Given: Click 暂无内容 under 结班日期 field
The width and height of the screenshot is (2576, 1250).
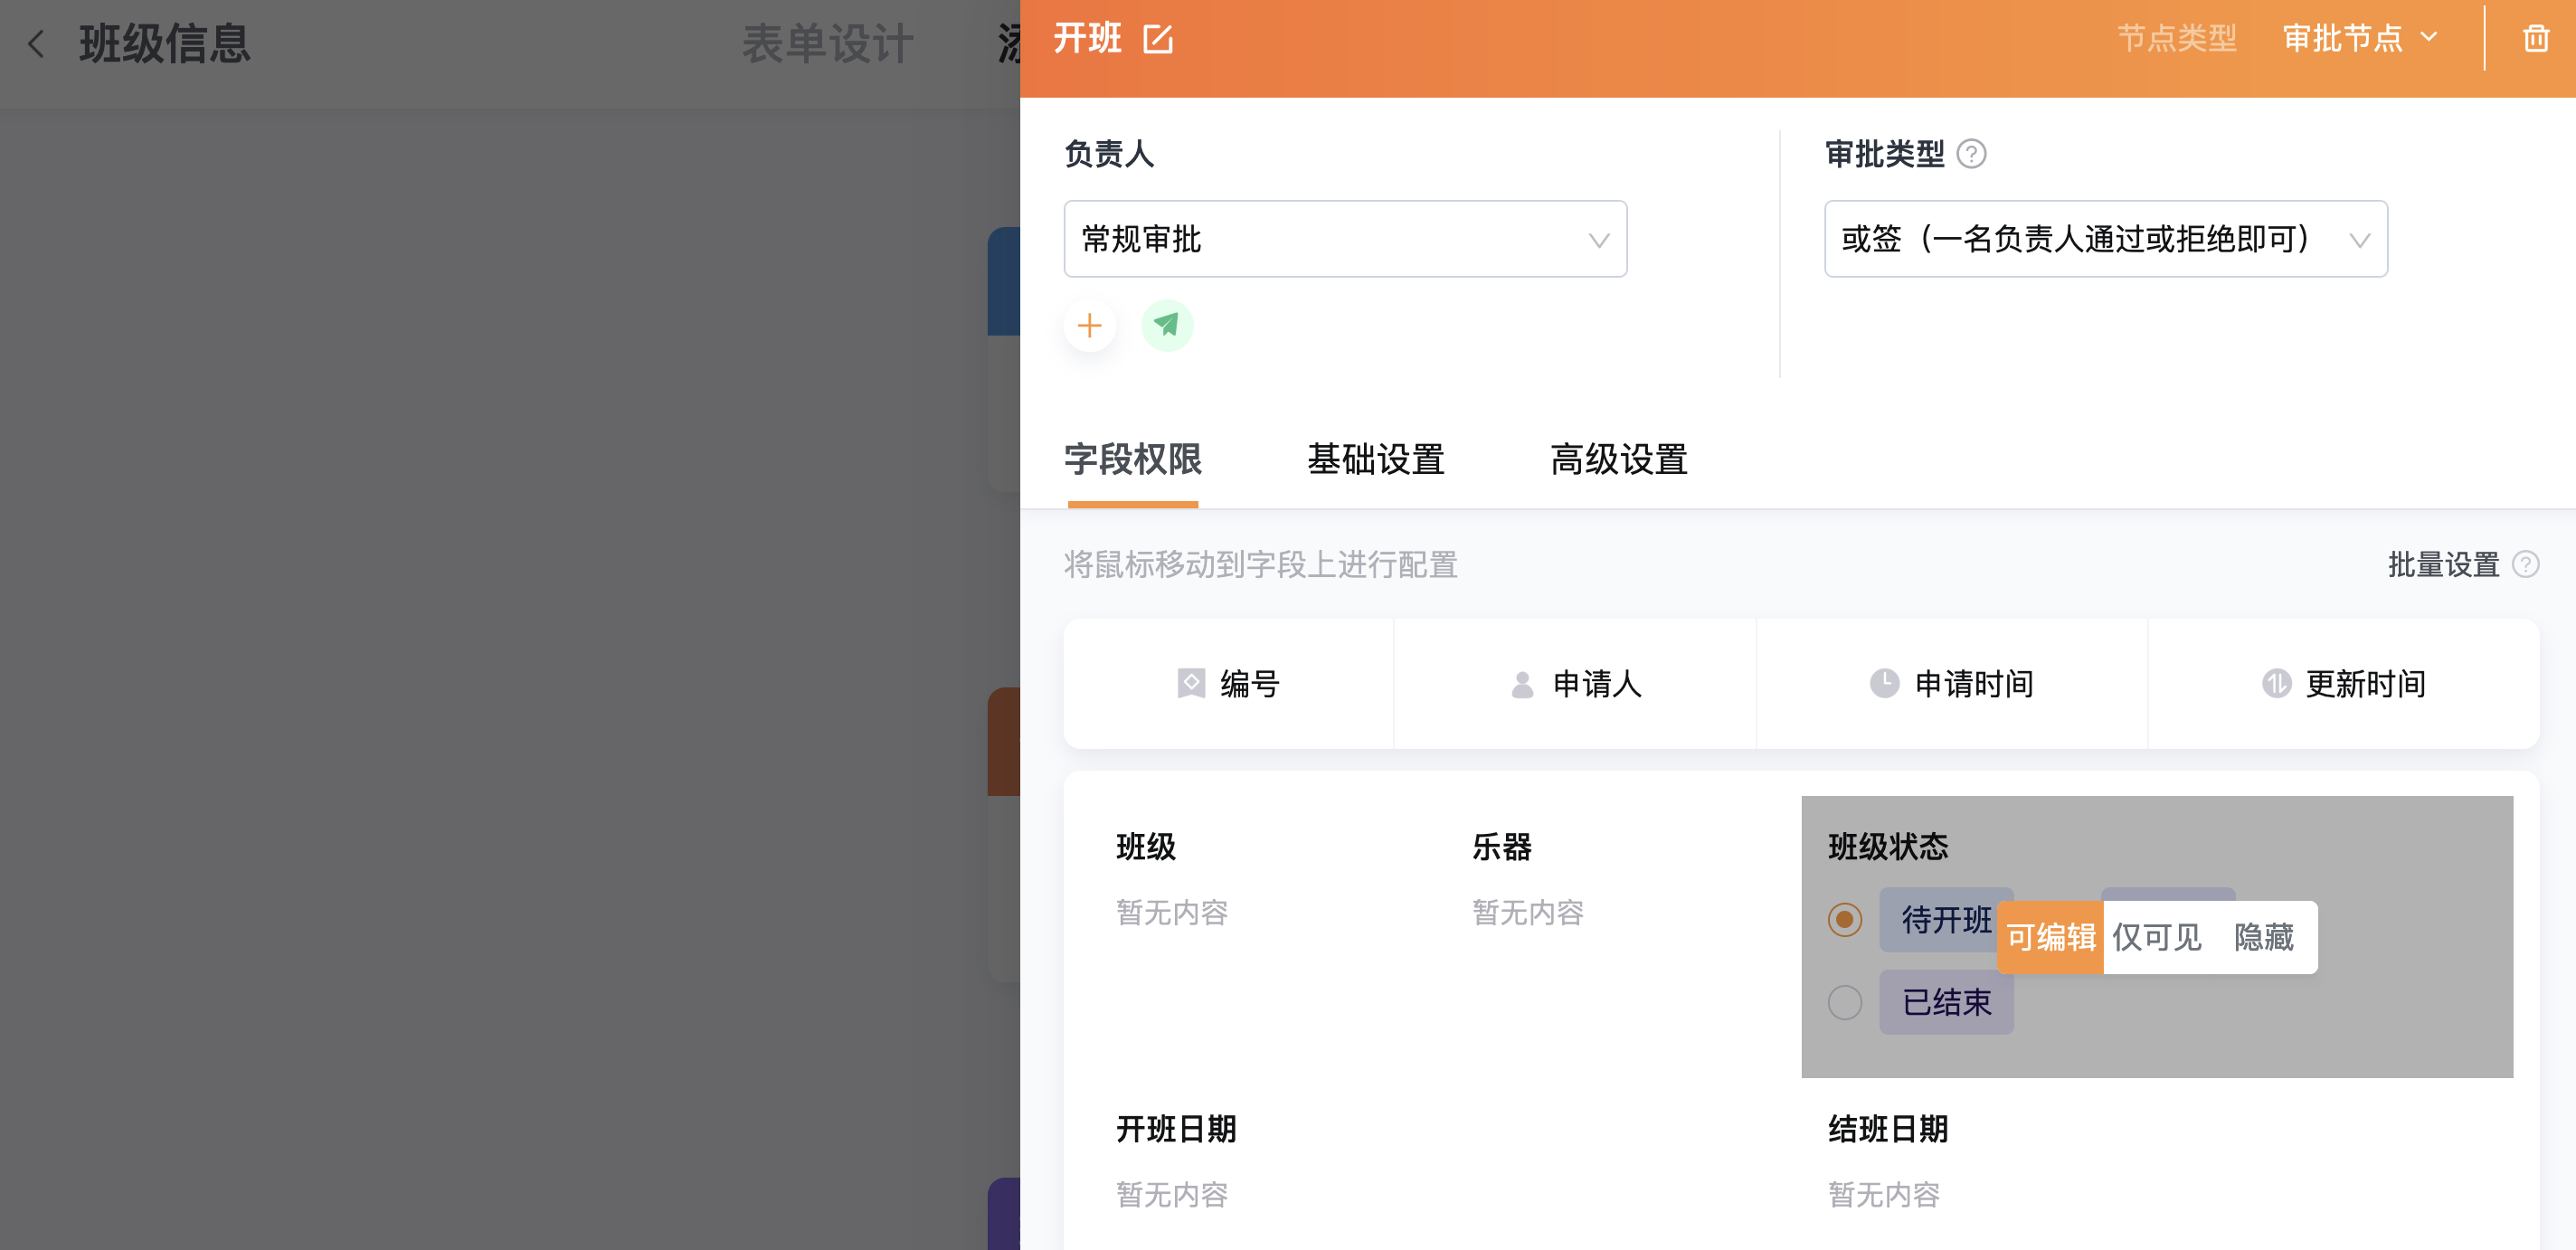Looking at the screenshot, I should coord(1884,1195).
